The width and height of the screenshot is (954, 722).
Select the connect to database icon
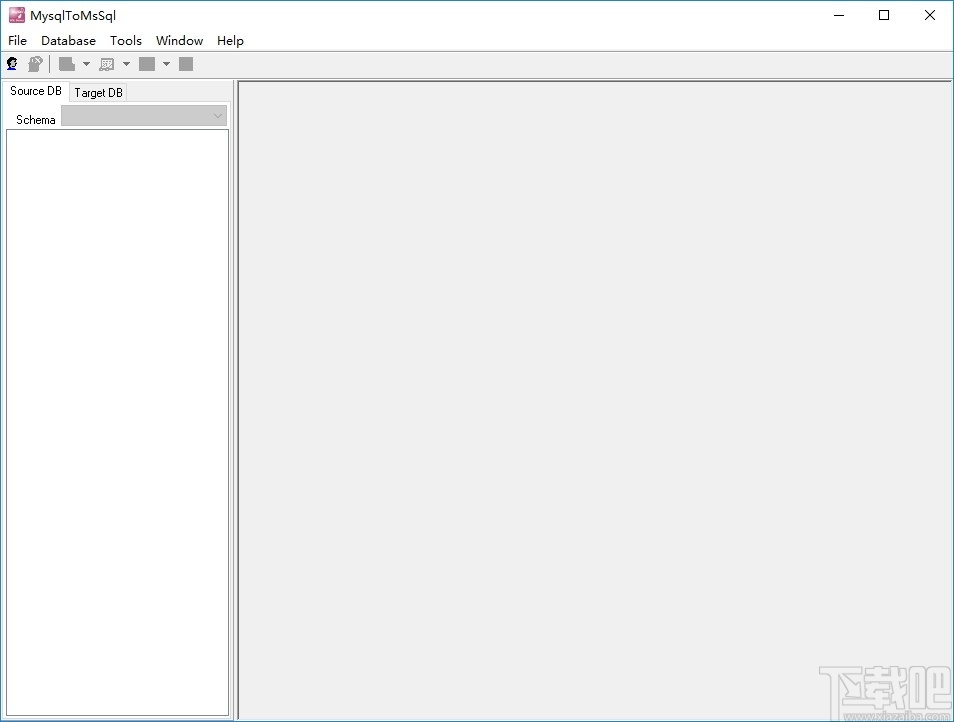click(11, 63)
